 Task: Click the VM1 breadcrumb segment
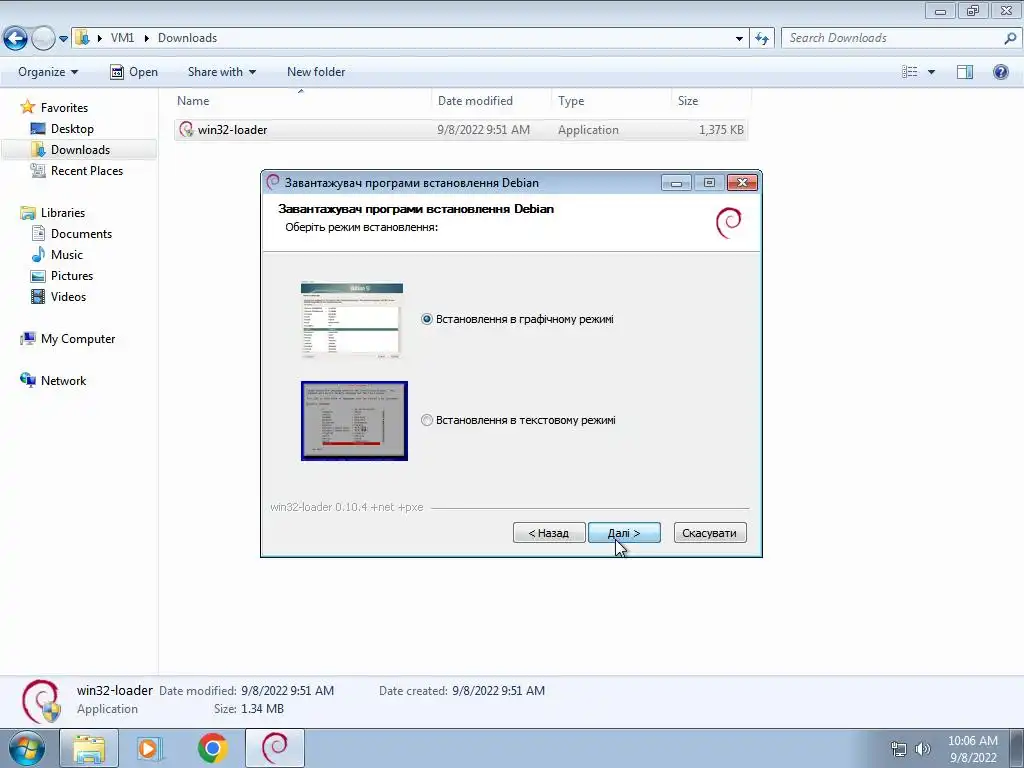122,38
